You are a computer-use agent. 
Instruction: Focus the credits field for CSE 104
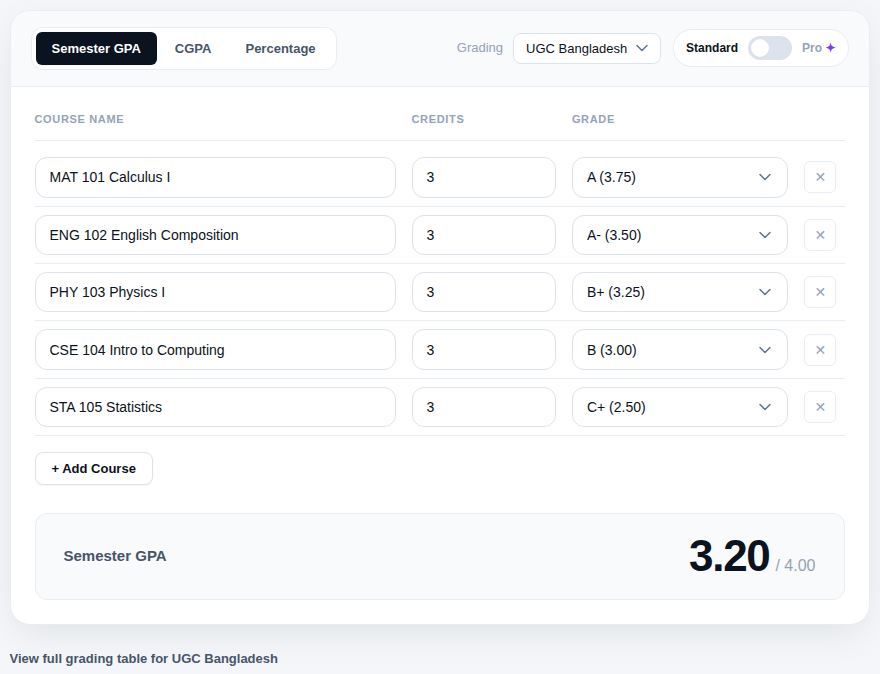click(484, 350)
